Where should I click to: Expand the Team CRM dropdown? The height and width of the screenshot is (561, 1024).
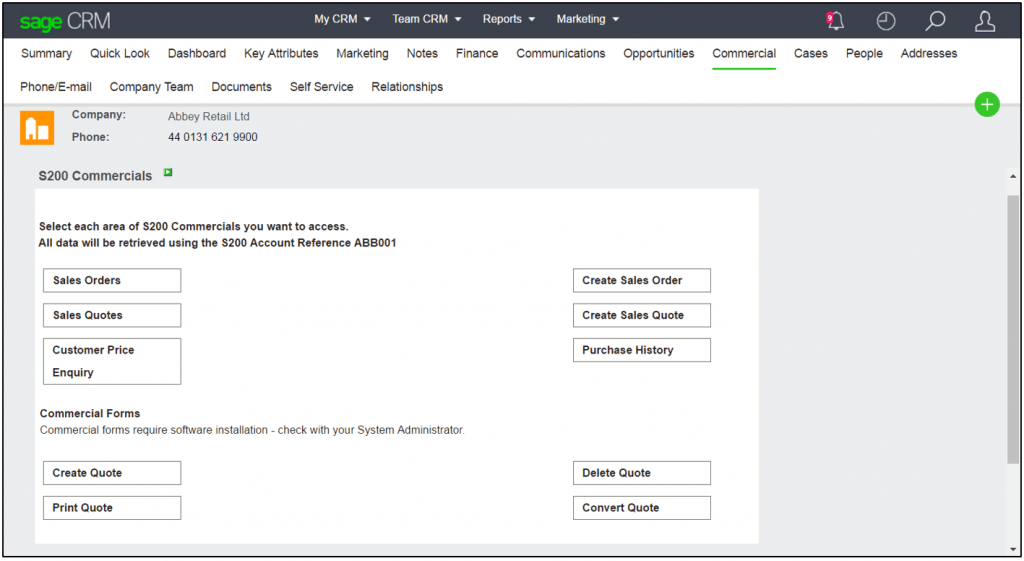click(x=426, y=19)
